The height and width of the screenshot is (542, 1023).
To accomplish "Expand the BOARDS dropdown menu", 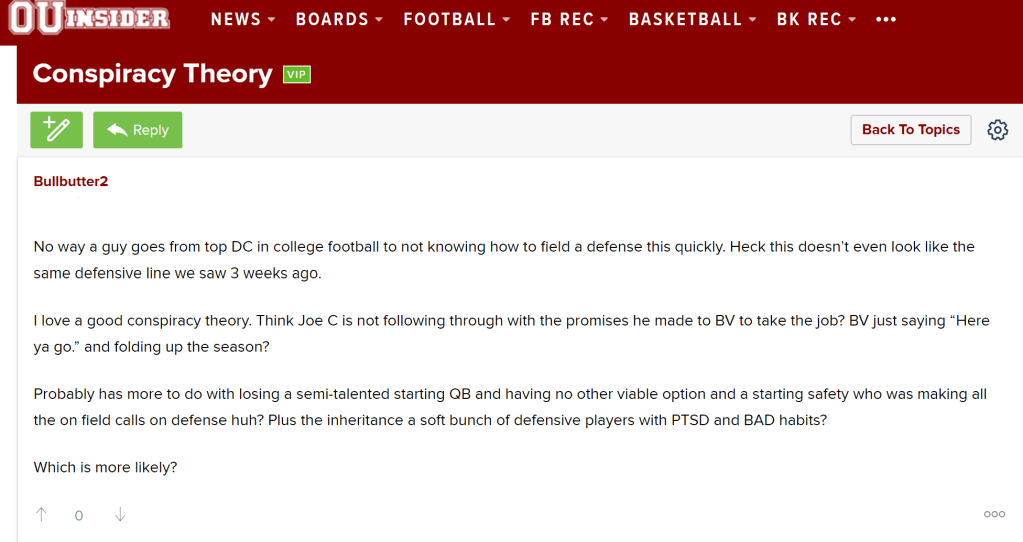I will coord(339,19).
